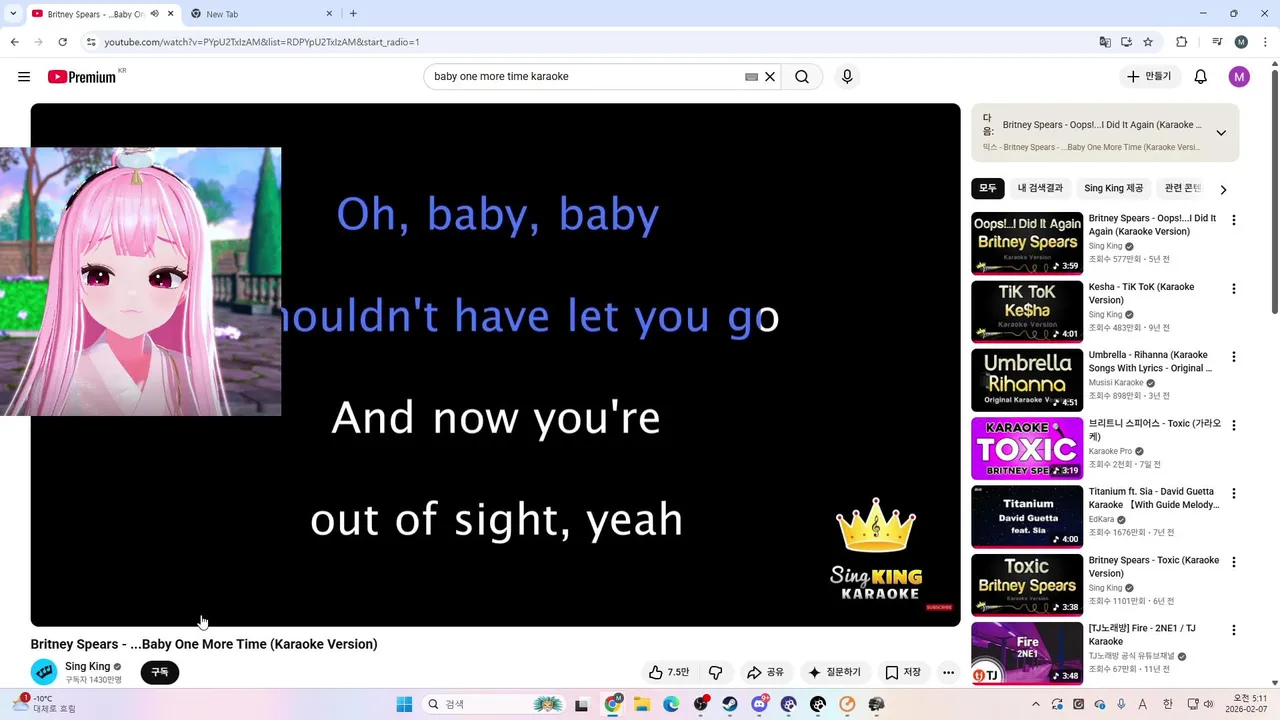Select the 관련 콘텐츠 filter chip
The height and width of the screenshot is (720, 1280).
tap(1183, 188)
